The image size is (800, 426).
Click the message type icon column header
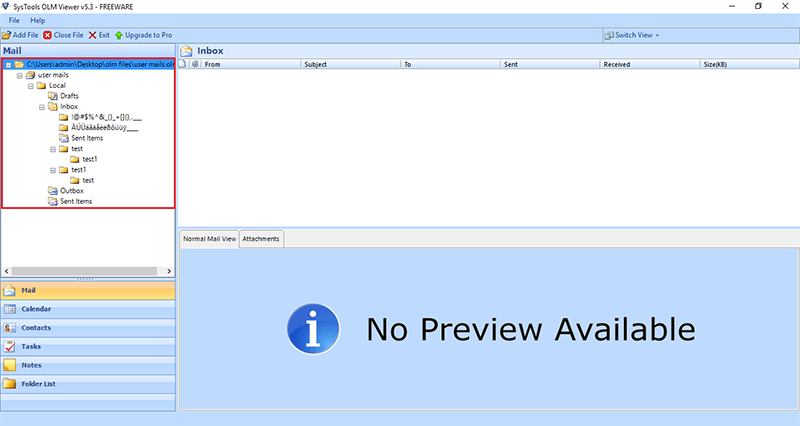[x=183, y=64]
